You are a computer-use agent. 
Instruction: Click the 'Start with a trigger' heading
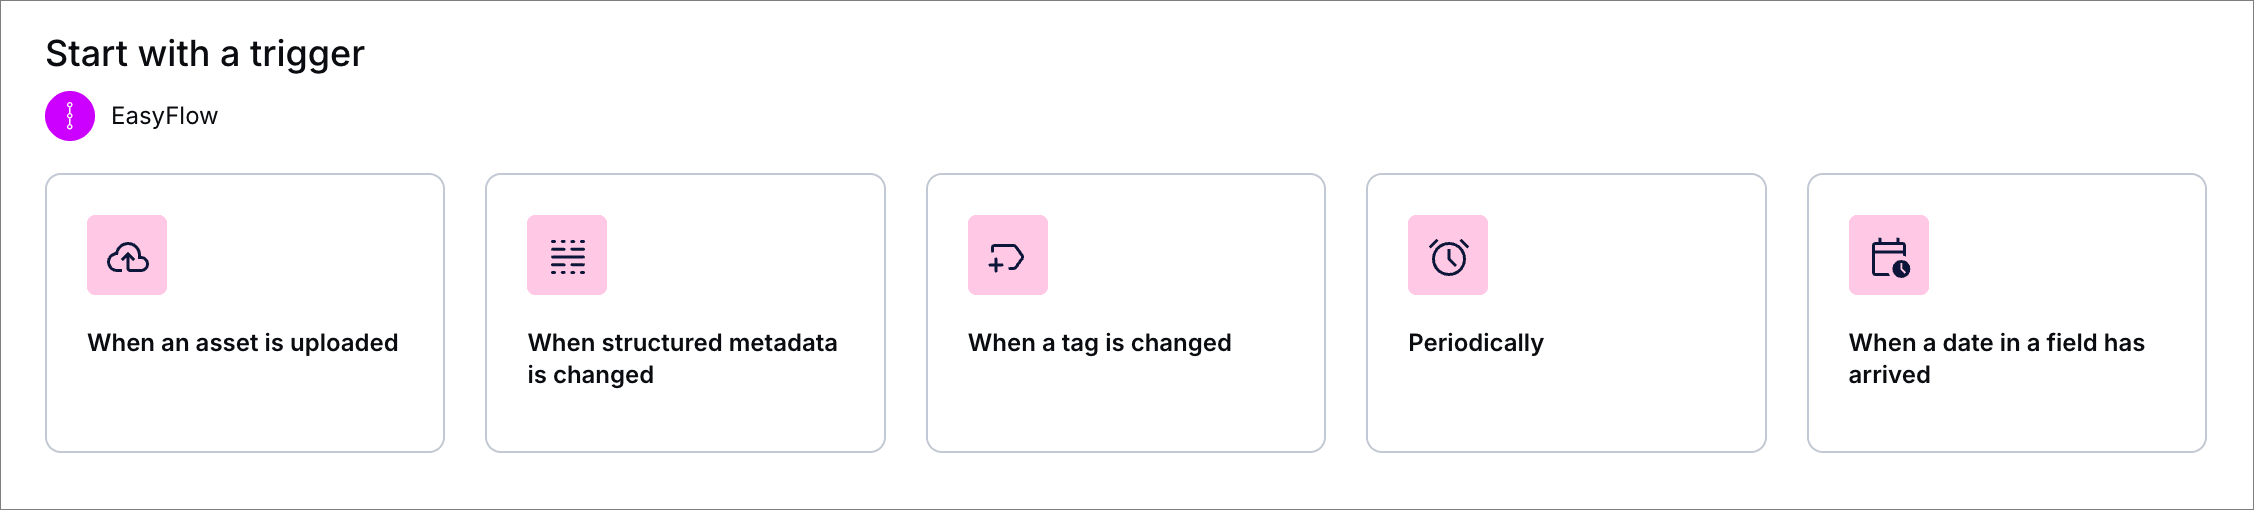[205, 54]
